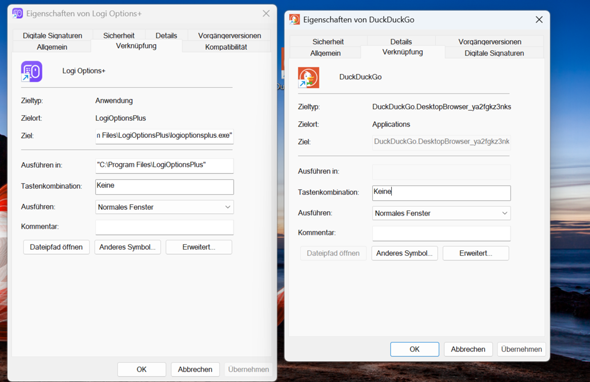This screenshot has width=590, height=382.
Task: Expand Ausführen dropdown in Logi Options+ window
Action: pos(164,207)
